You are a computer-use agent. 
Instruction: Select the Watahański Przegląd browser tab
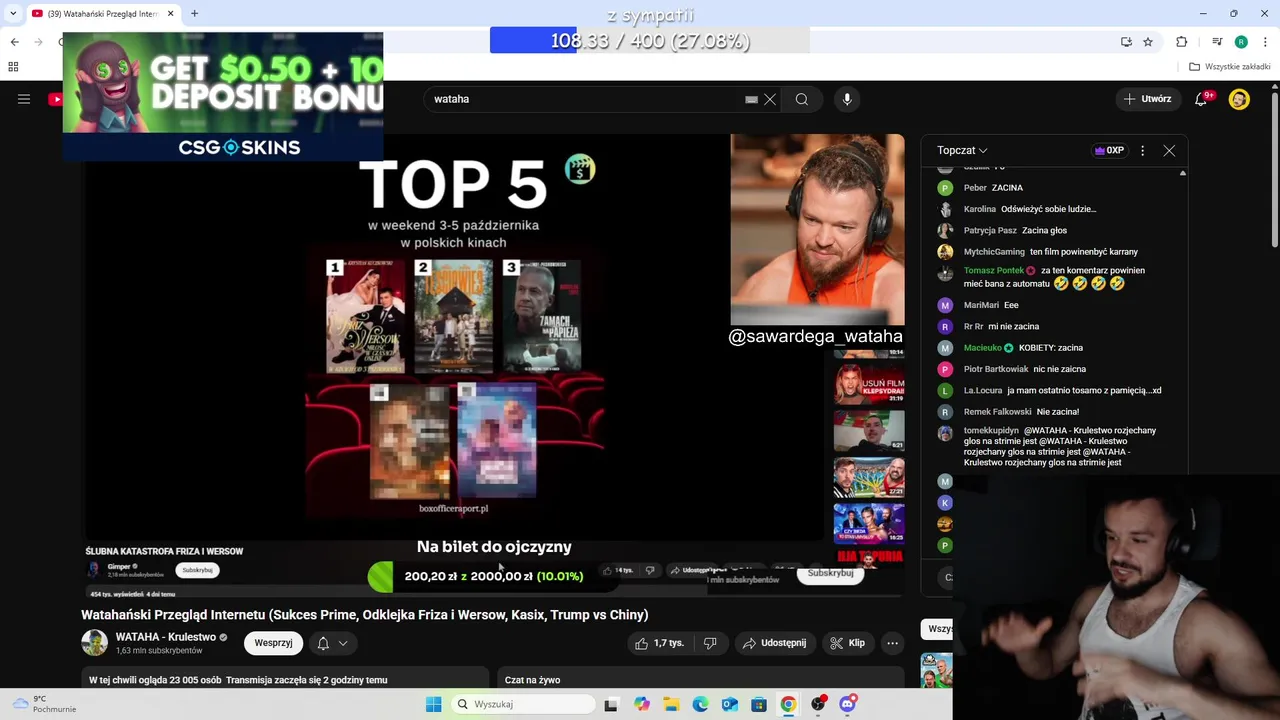[102, 14]
